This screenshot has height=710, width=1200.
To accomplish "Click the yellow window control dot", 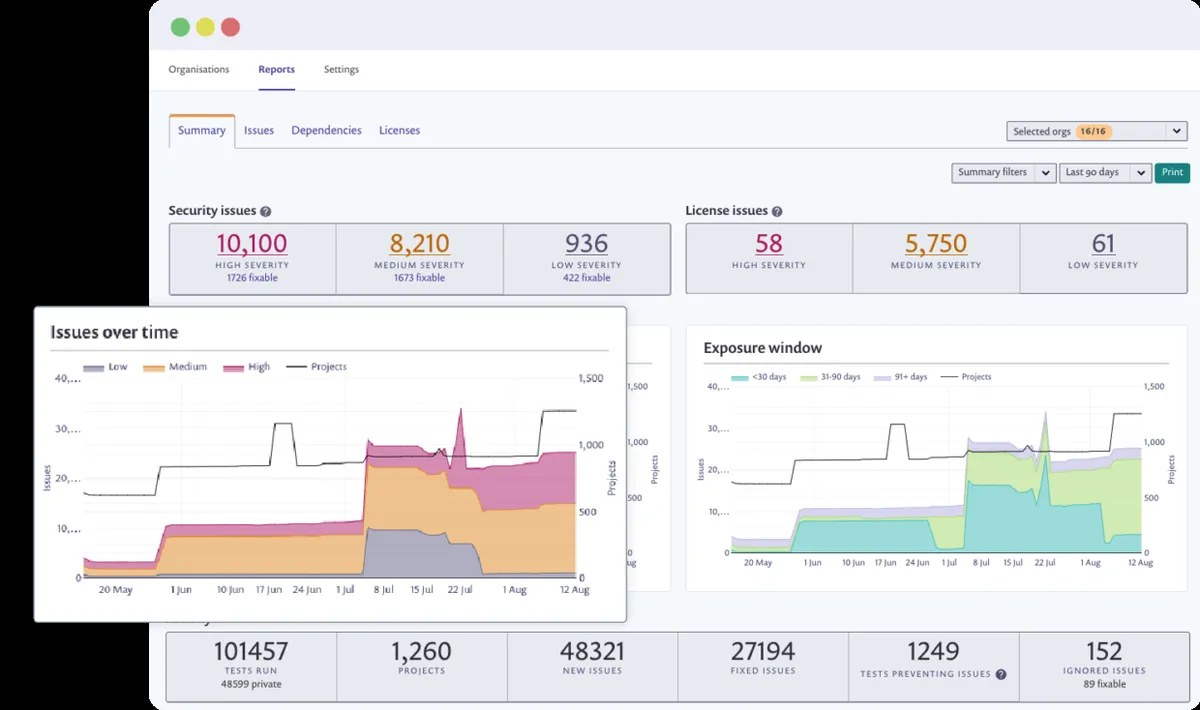I will pyautogui.click(x=205, y=27).
